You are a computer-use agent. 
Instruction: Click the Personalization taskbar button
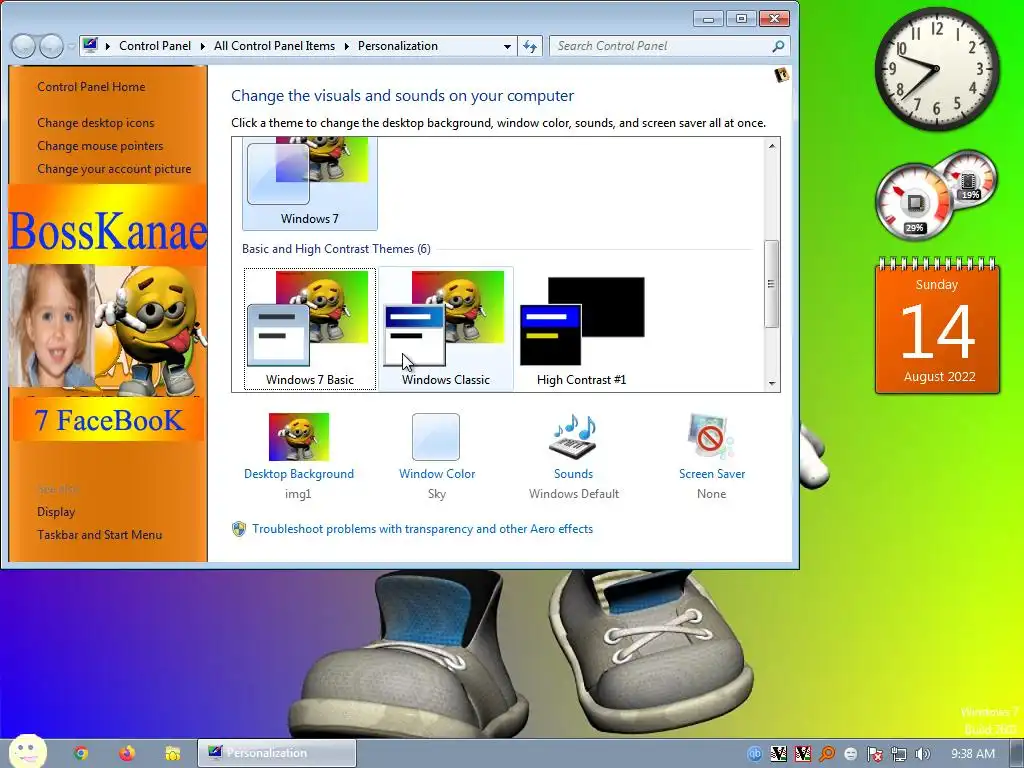tap(277, 753)
